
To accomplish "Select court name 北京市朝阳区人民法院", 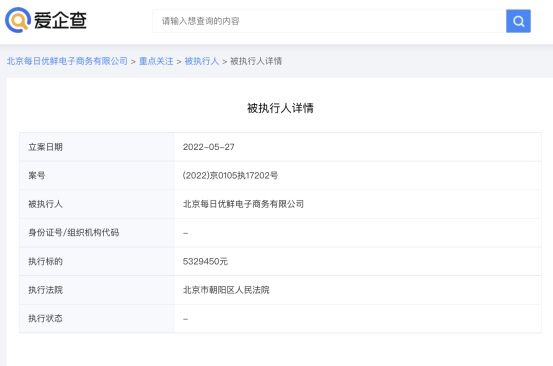I will click(226, 290).
